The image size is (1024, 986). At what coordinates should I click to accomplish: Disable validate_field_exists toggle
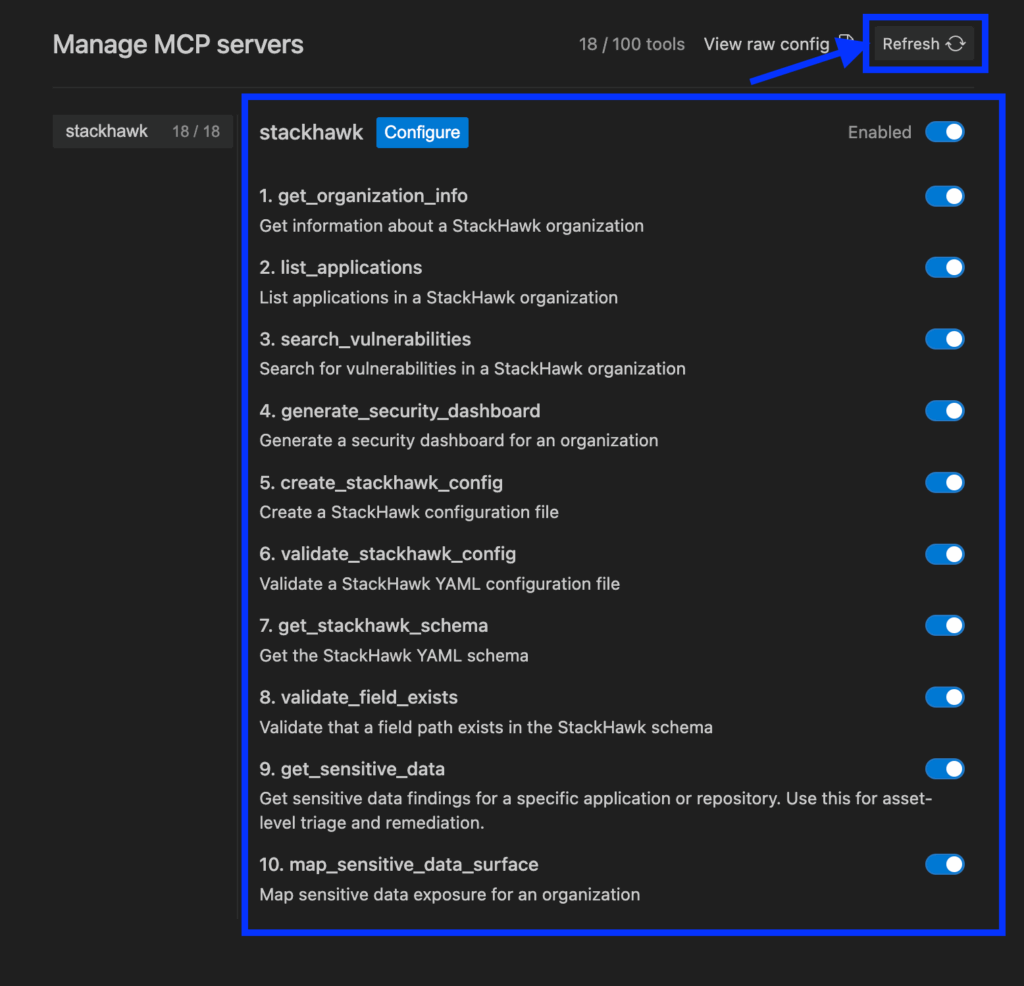click(944, 697)
